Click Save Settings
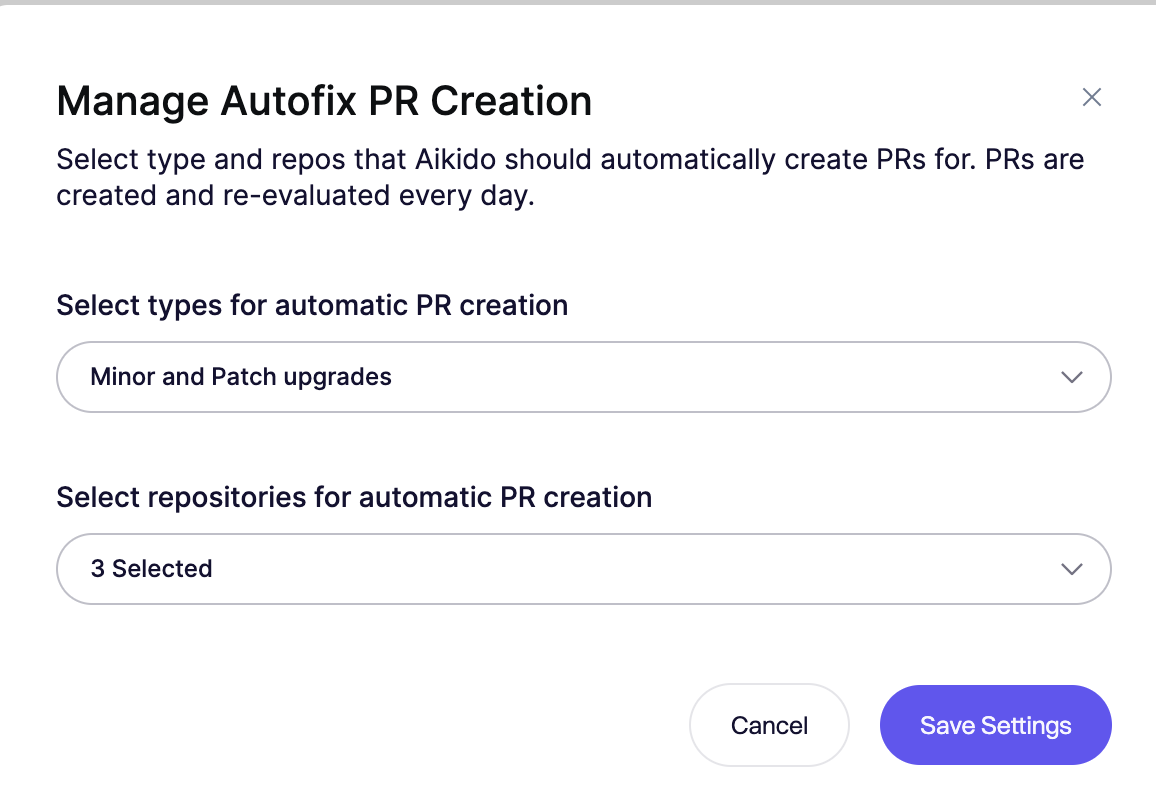This screenshot has width=1156, height=804. click(x=995, y=725)
